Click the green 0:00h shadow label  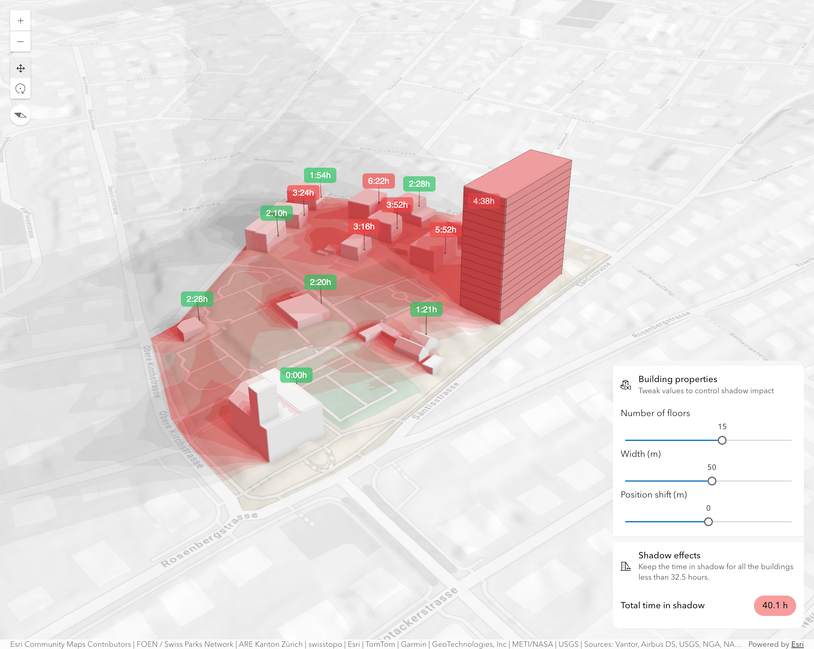(x=297, y=375)
